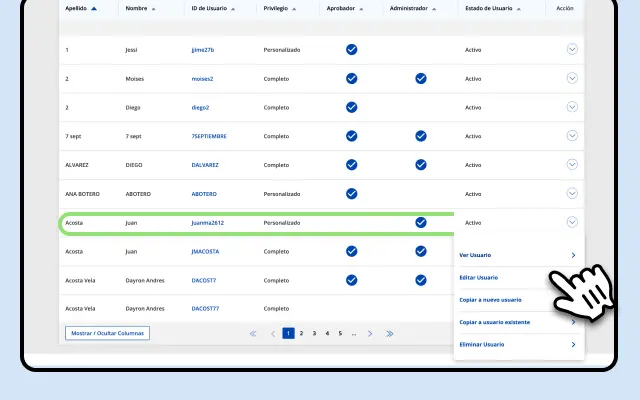
Task: Sort by ID de Usuario column
Action: (x=213, y=8)
